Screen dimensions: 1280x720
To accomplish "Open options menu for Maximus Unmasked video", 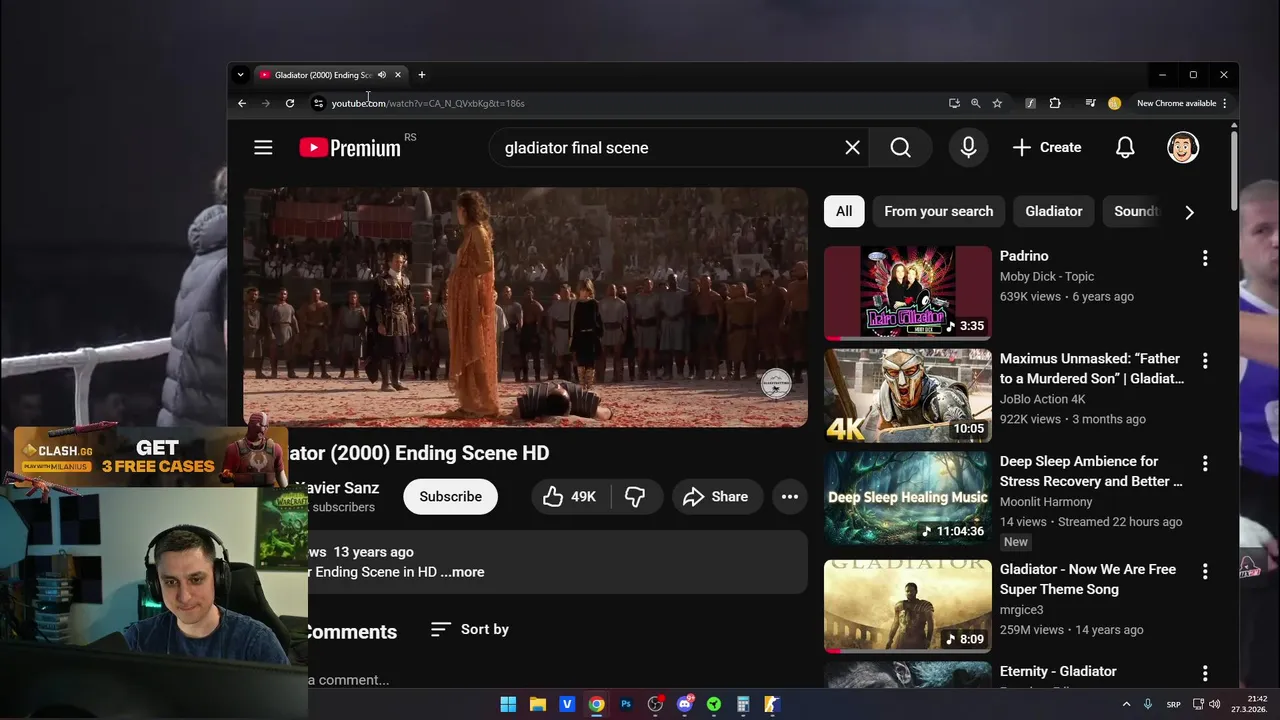I will pyautogui.click(x=1205, y=360).
